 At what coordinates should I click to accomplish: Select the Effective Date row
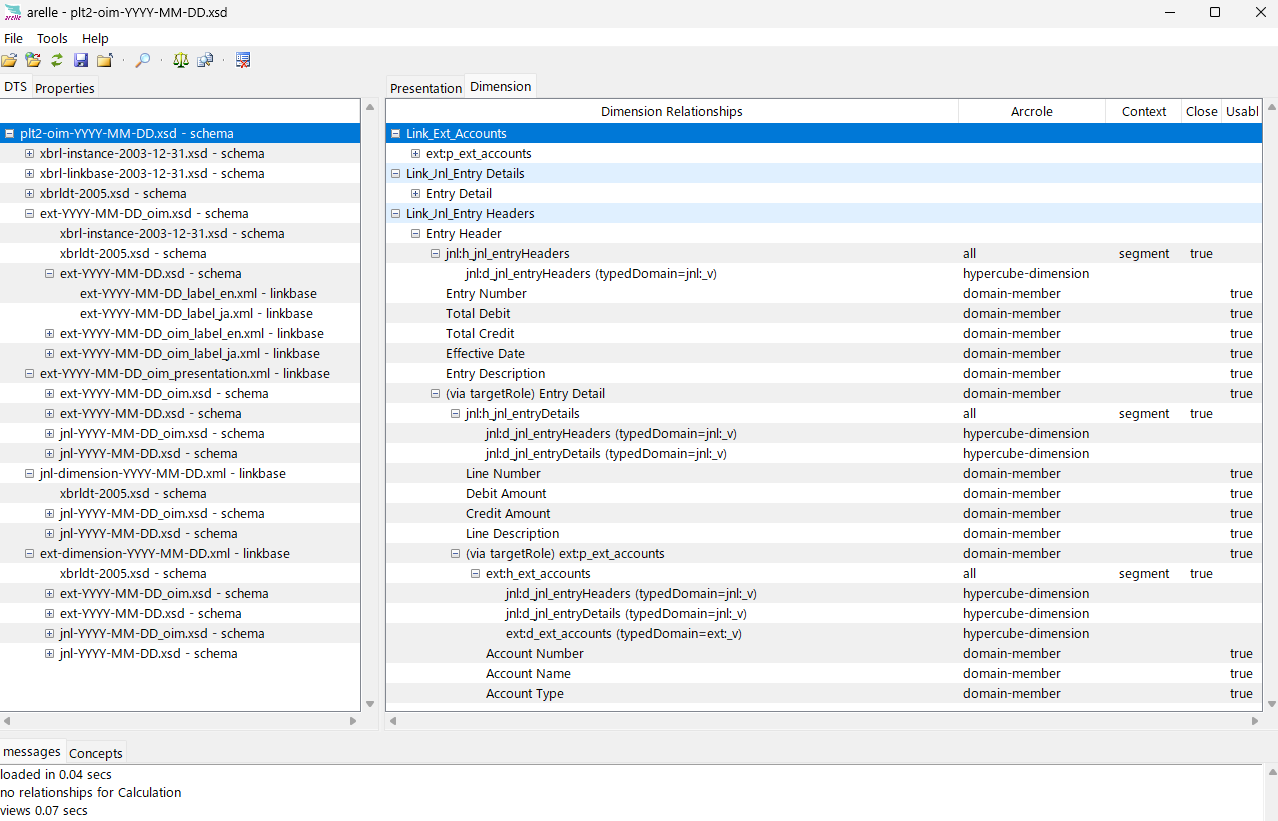click(x=823, y=353)
